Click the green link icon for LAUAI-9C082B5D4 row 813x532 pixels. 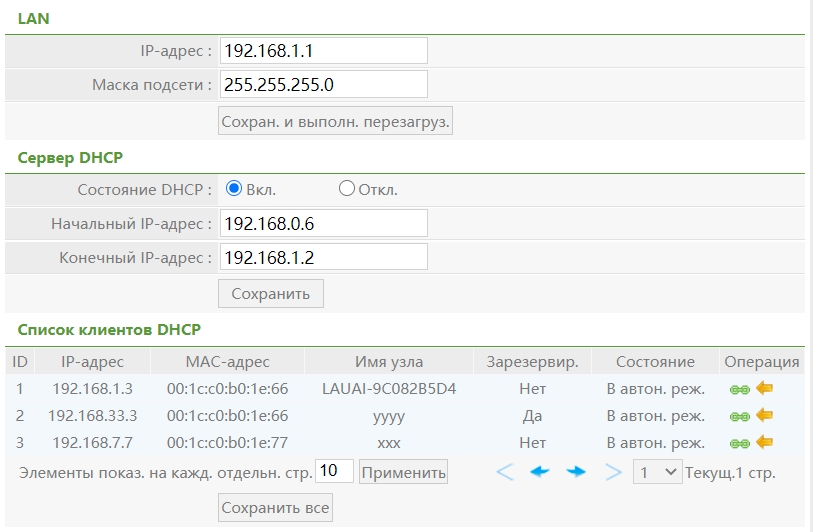739,389
